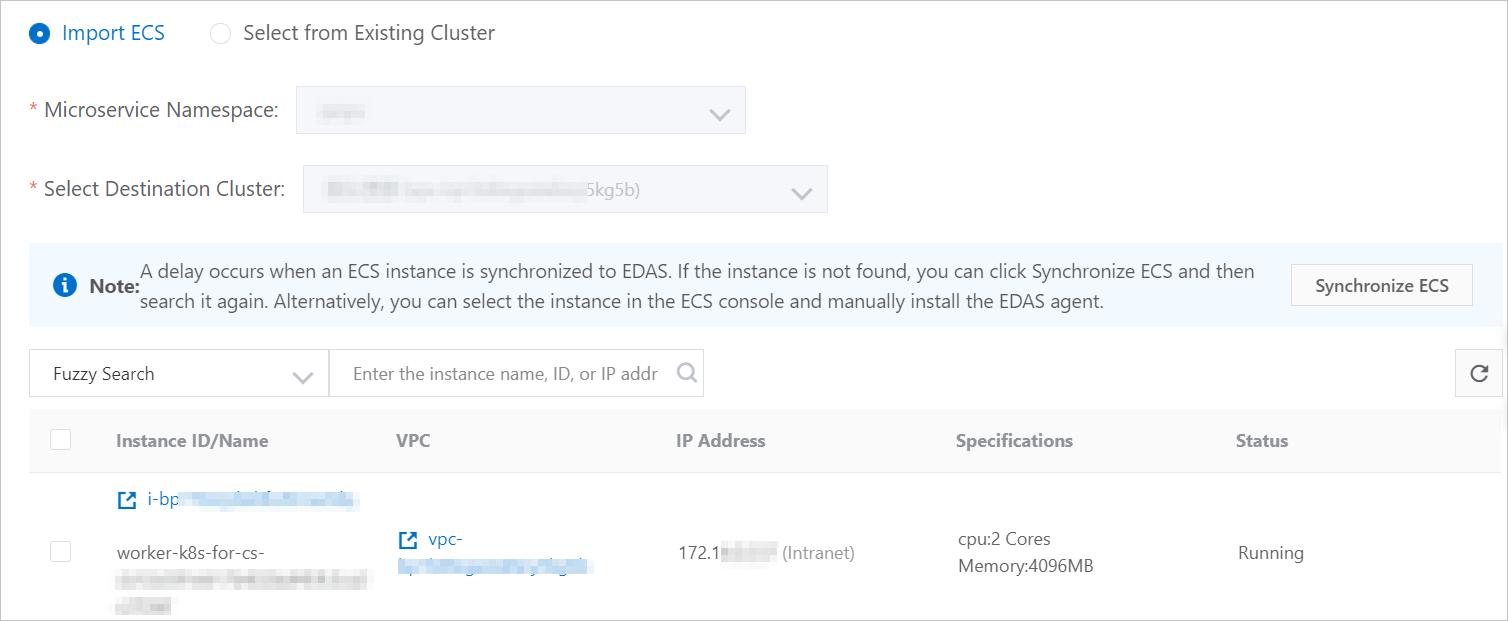Viewport: 1508px width, 621px height.
Task: Click the Status column header
Action: pos(1262,441)
